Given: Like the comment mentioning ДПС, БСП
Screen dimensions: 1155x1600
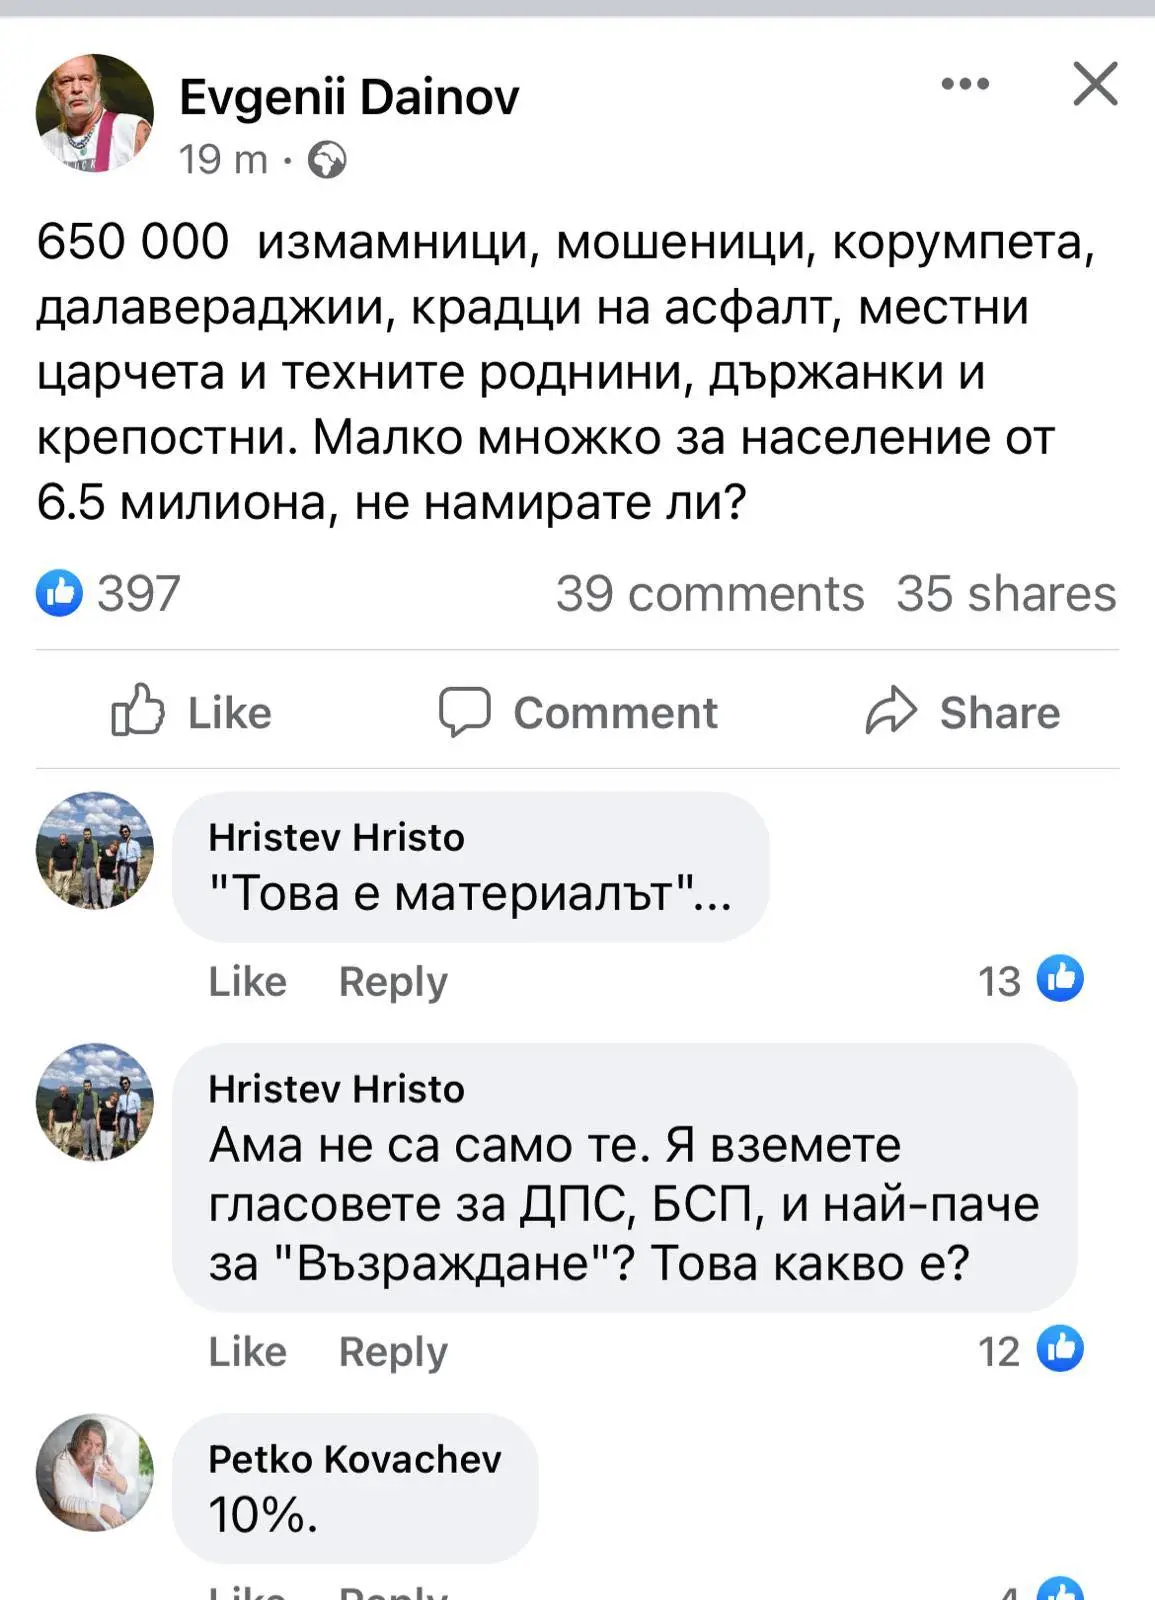Looking at the screenshot, I should (247, 1352).
